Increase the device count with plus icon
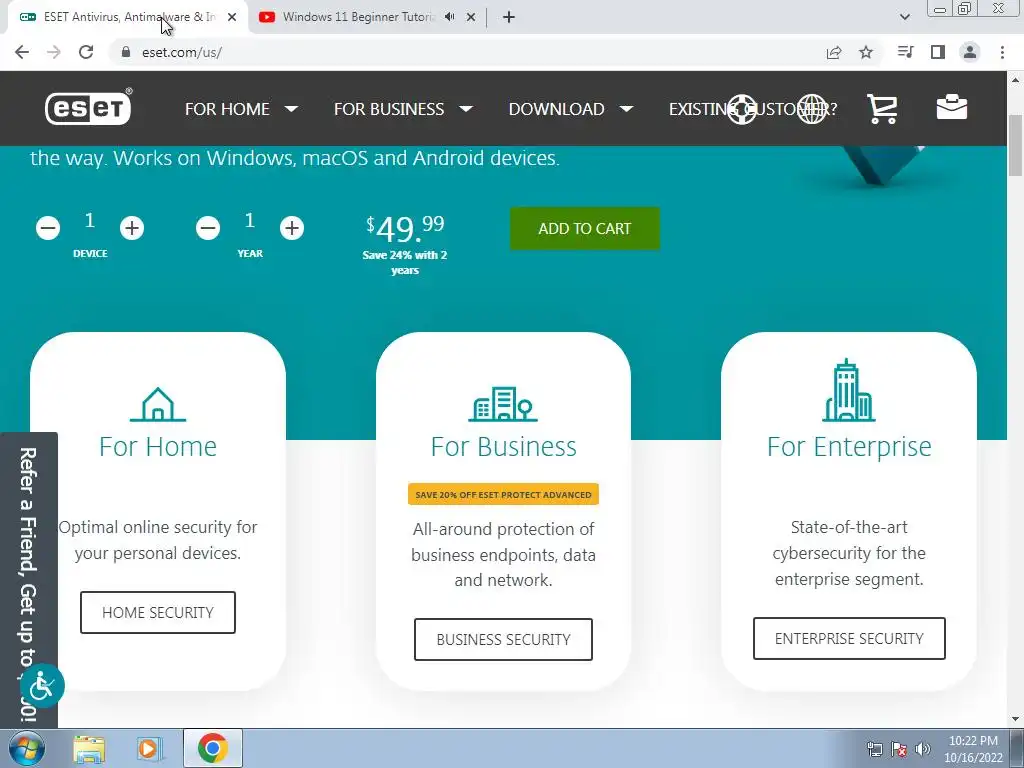Viewport: 1024px width, 768px height. [x=132, y=228]
